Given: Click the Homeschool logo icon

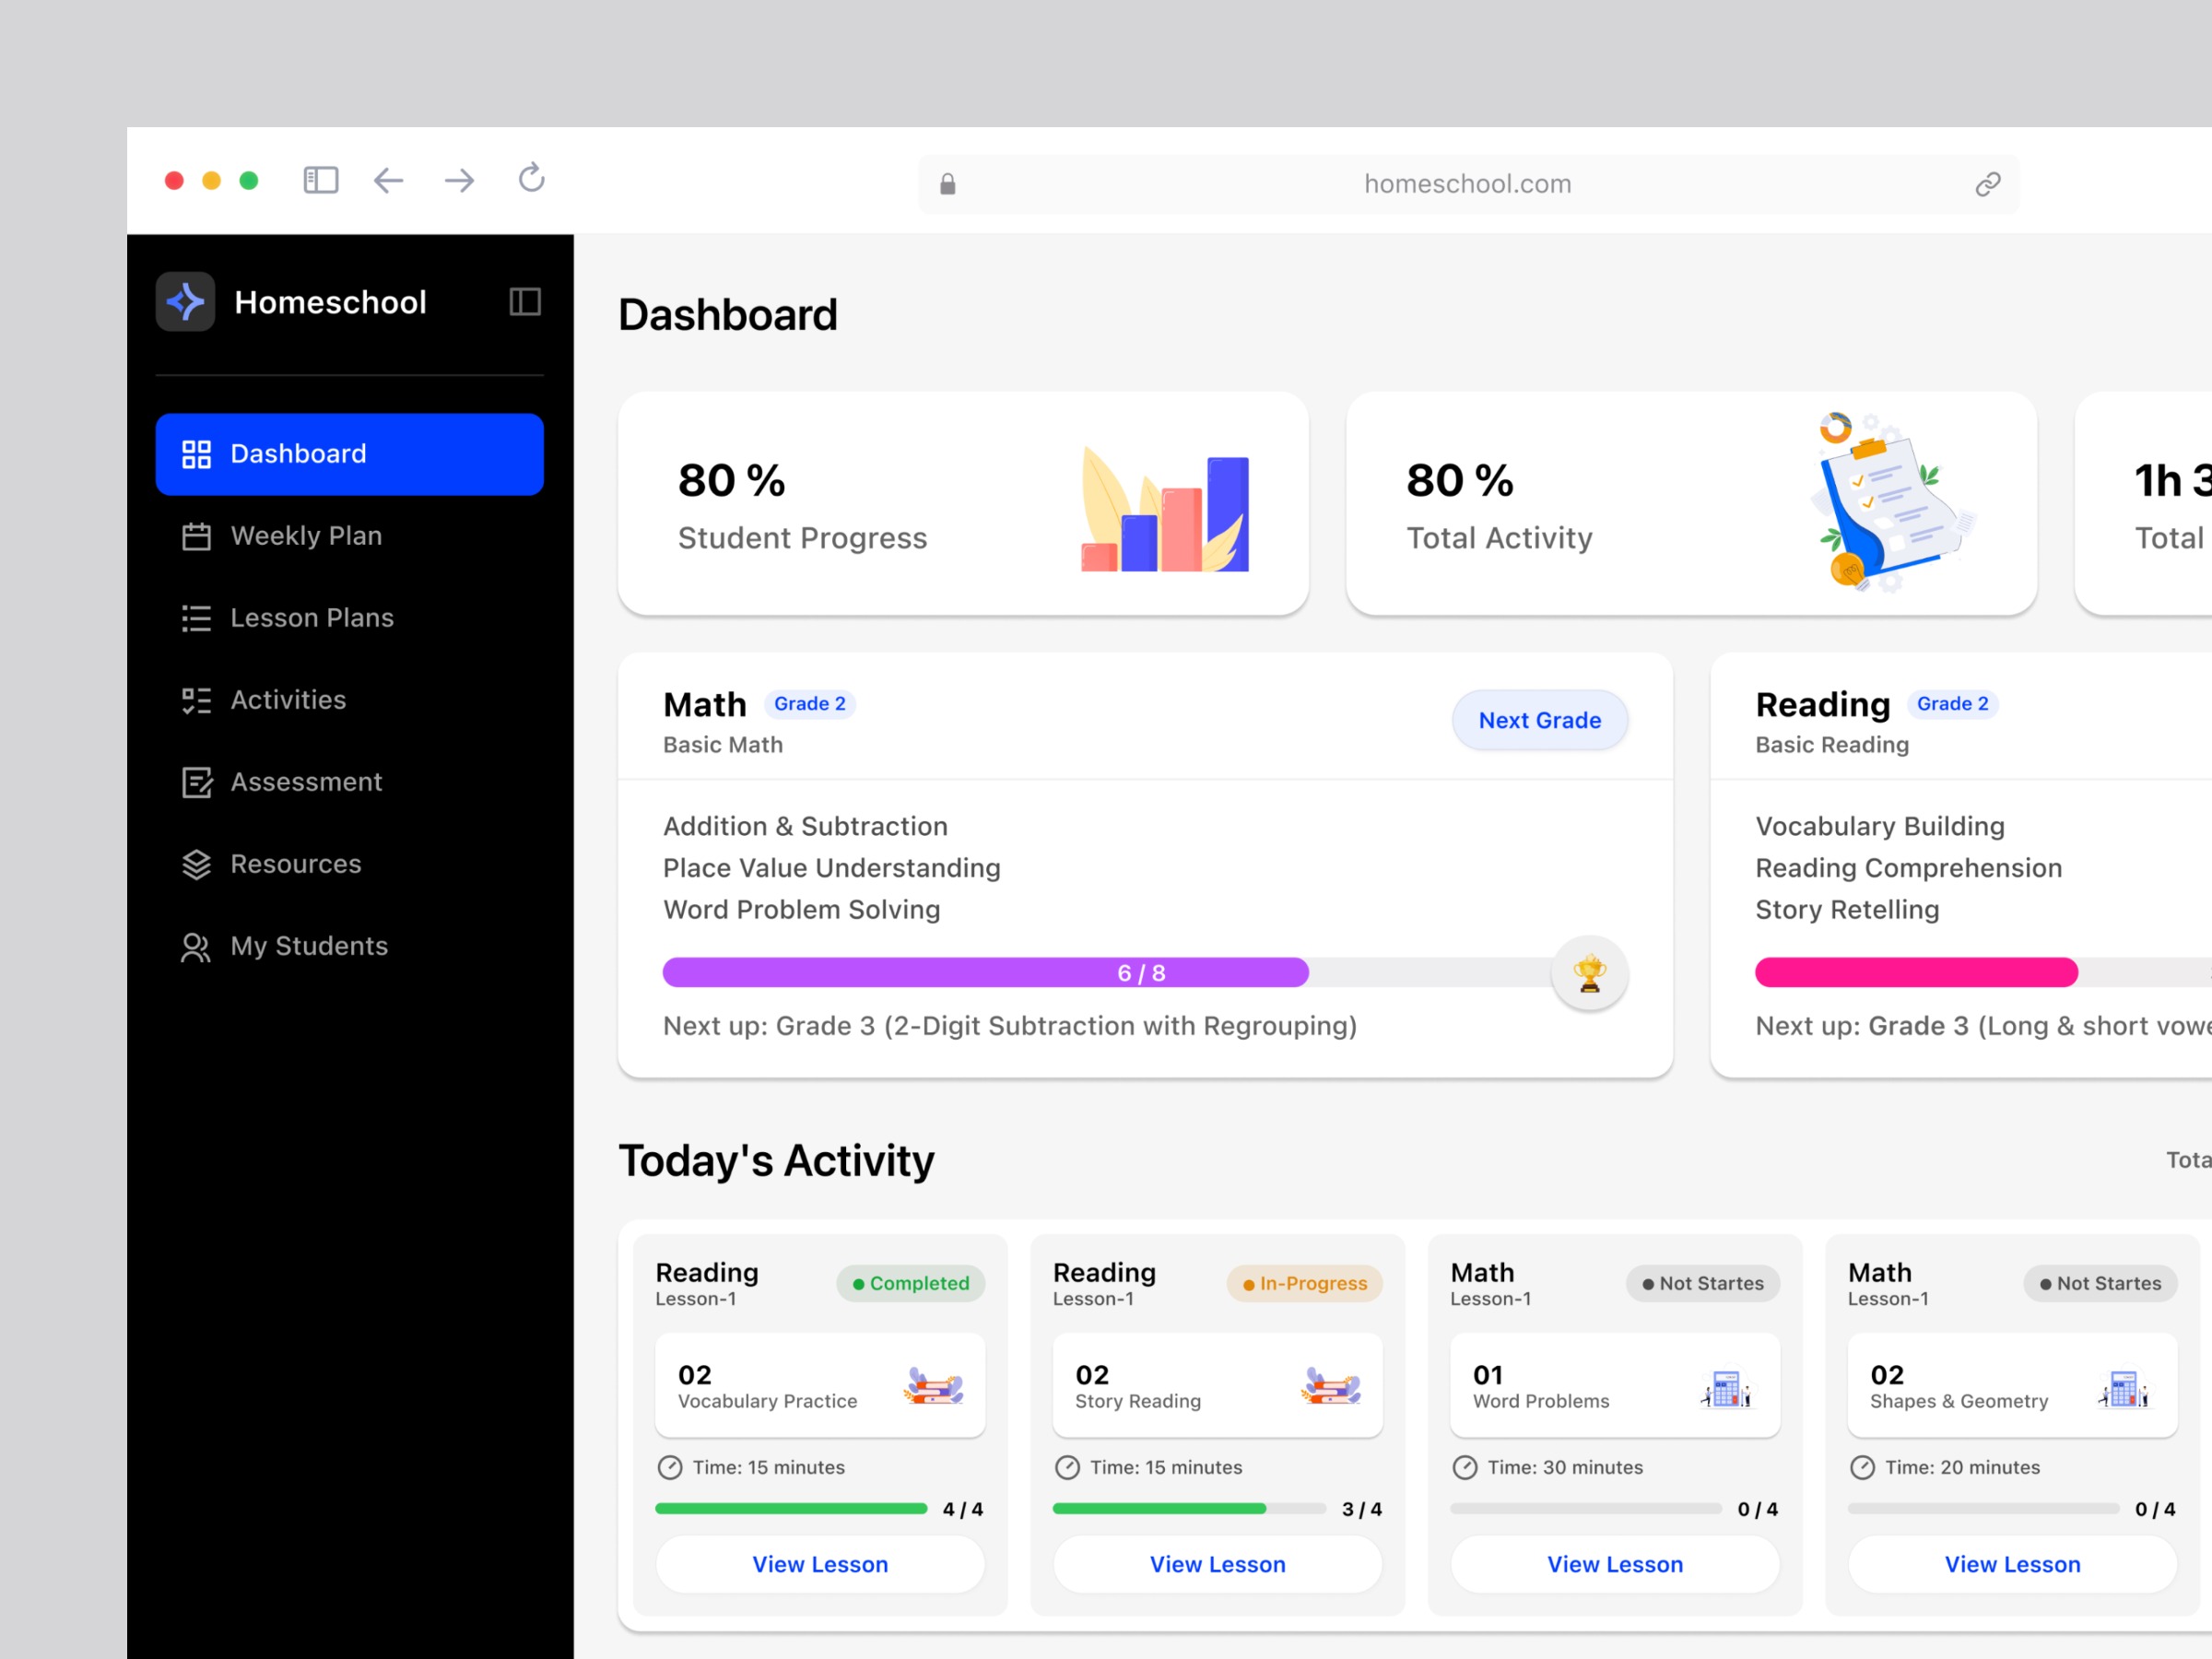Looking at the screenshot, I should [x=185, y=301].
